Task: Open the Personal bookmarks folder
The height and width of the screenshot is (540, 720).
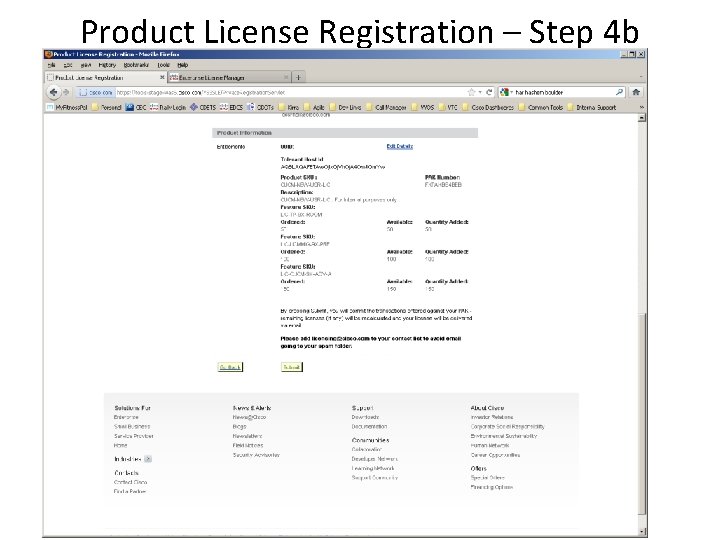Action: (x=107, y=107)
